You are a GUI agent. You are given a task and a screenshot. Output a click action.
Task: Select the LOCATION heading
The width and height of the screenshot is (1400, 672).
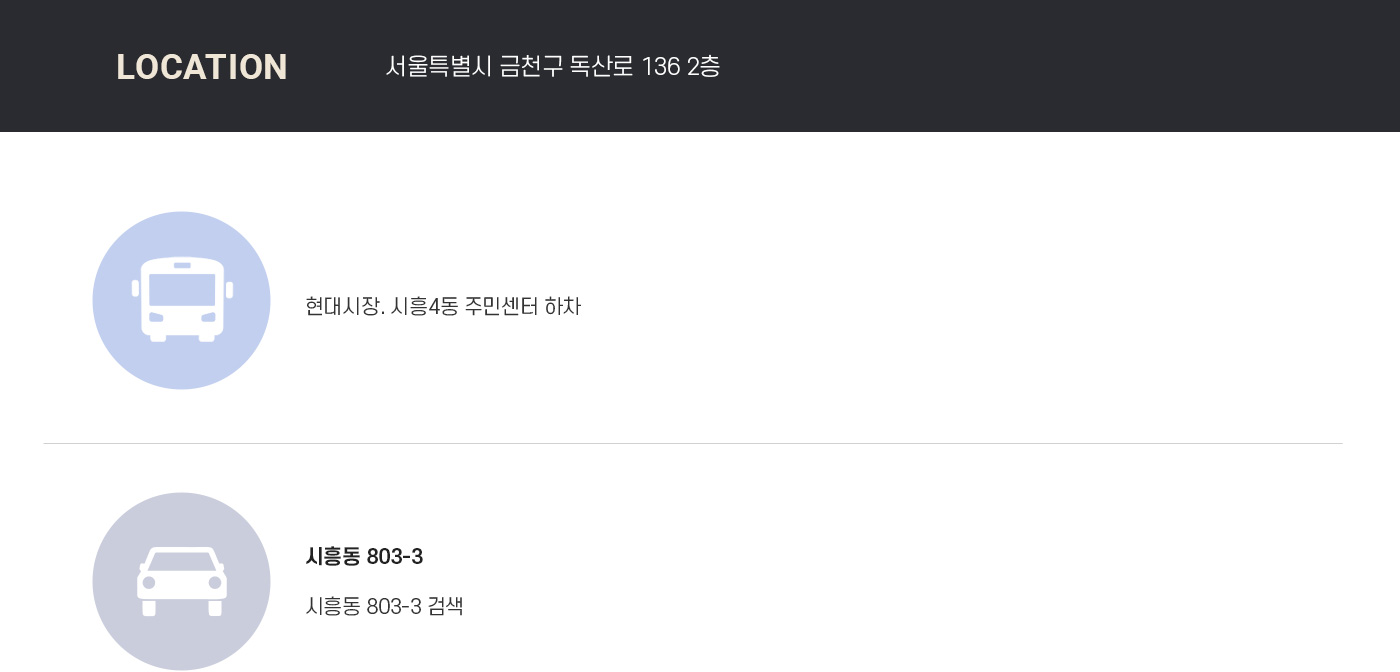[202, 67]
